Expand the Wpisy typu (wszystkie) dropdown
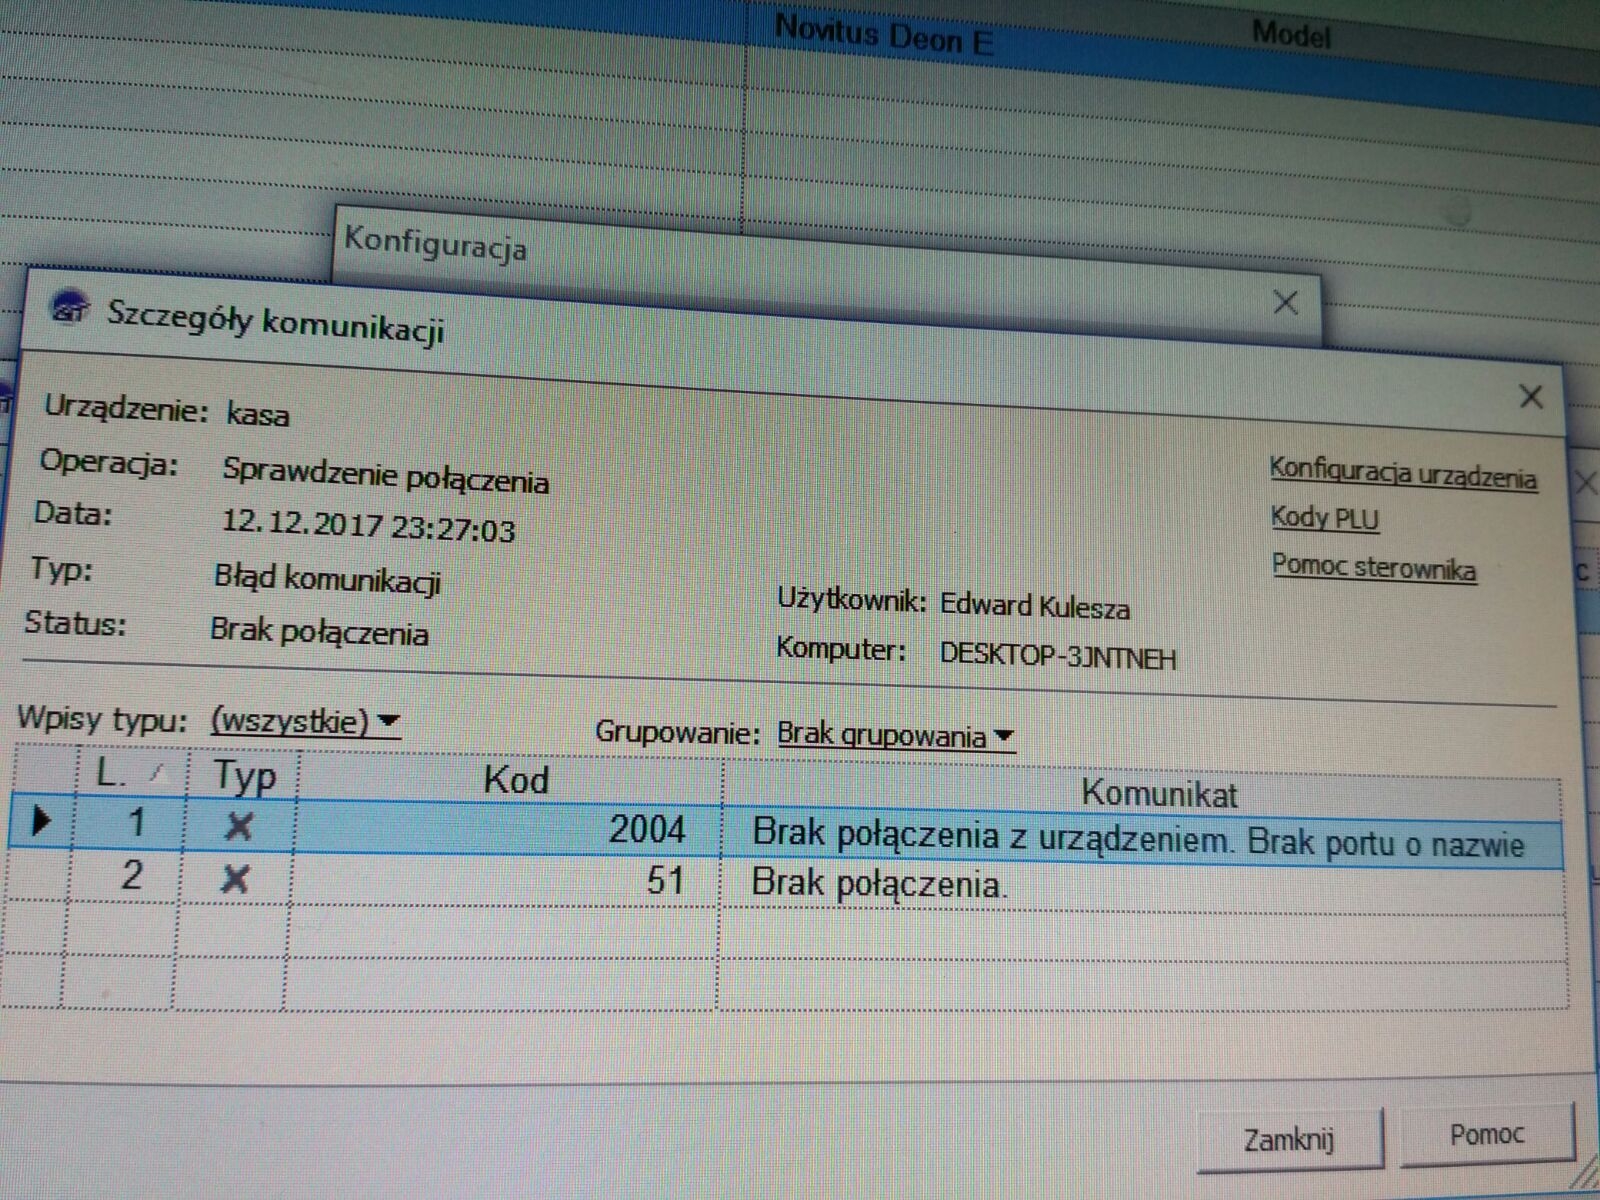The height and width of the screenshot is (1200, 1600). point(305,721)
